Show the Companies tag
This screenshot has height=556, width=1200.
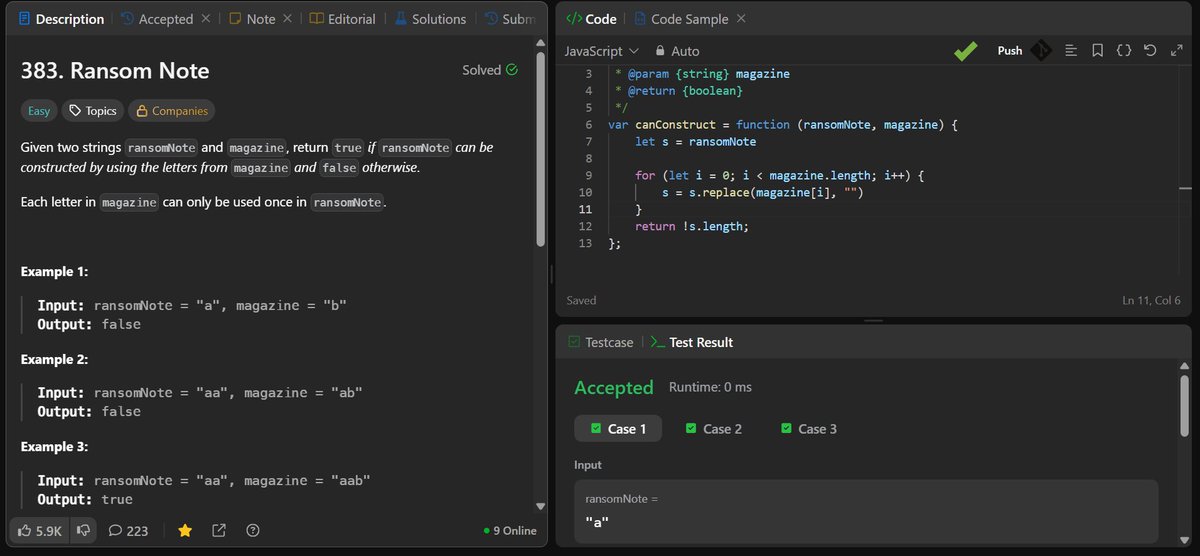pos(171,111)
